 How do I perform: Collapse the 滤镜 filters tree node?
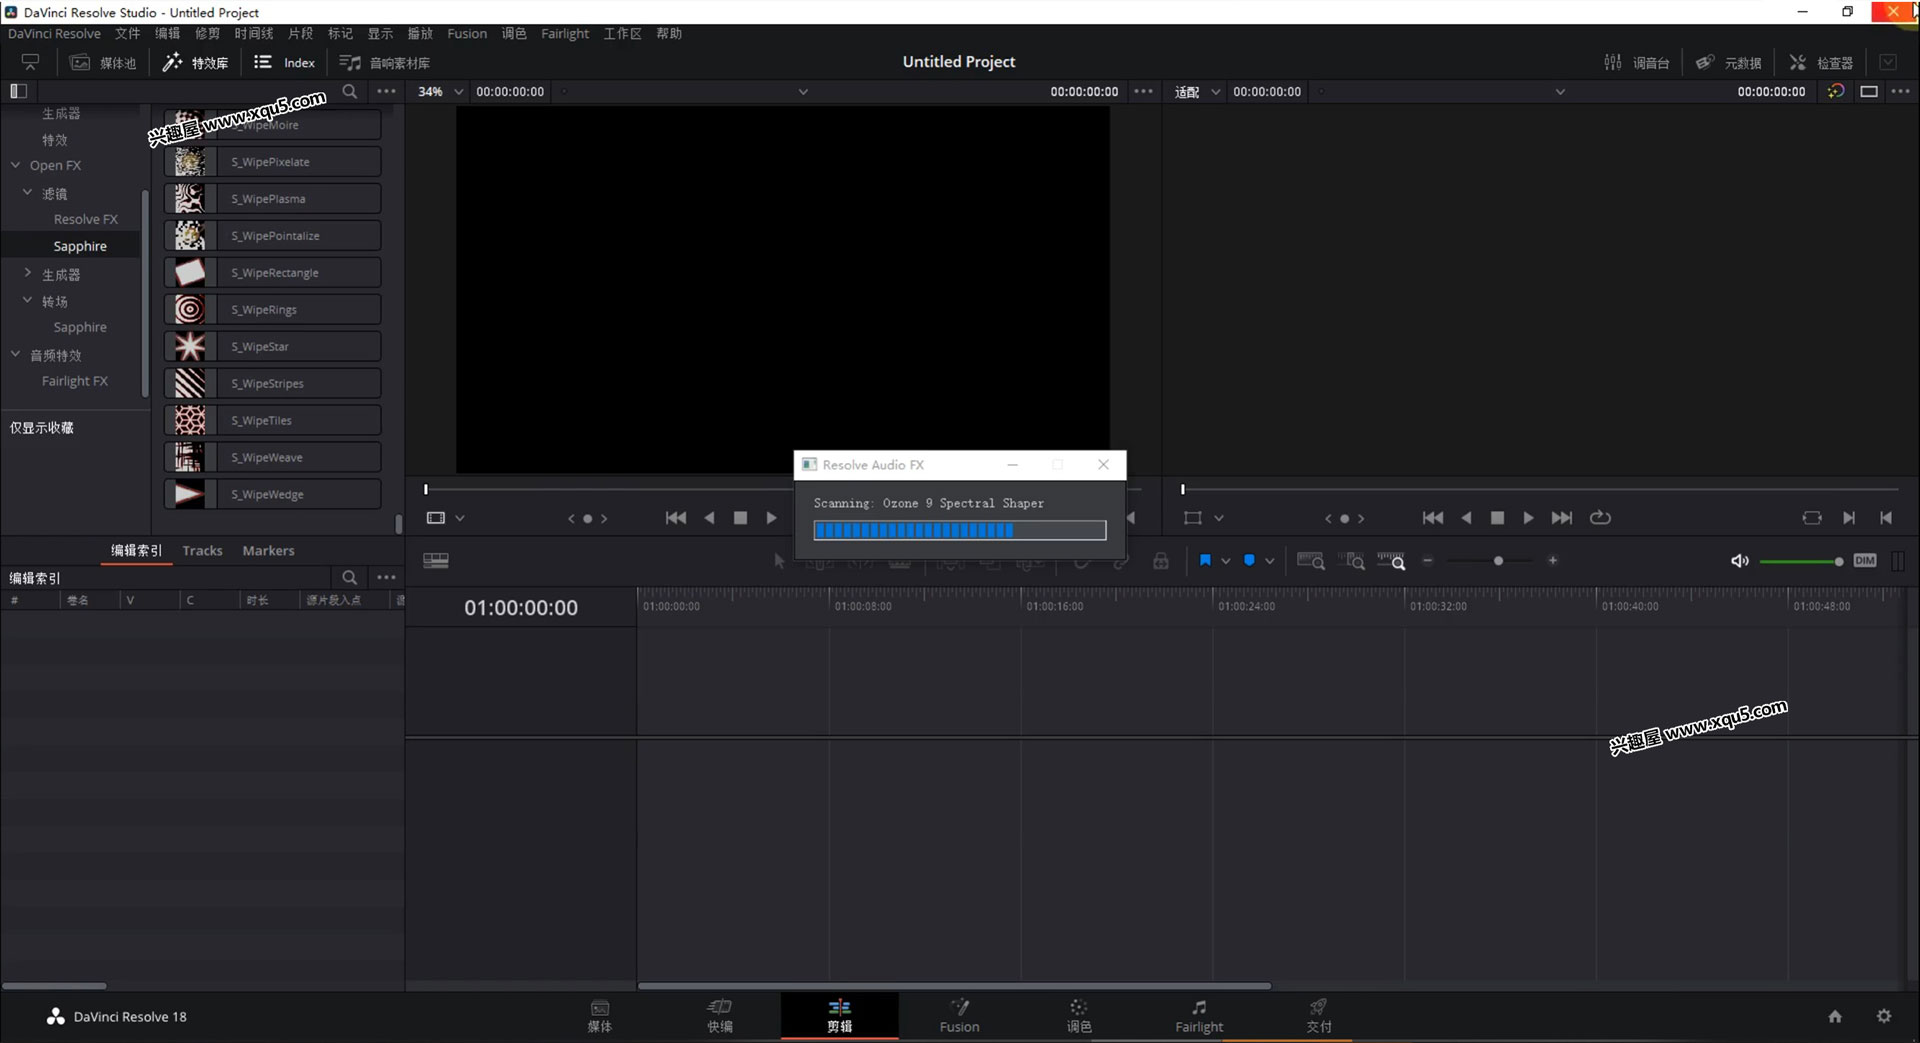click(x=27, y=192)
